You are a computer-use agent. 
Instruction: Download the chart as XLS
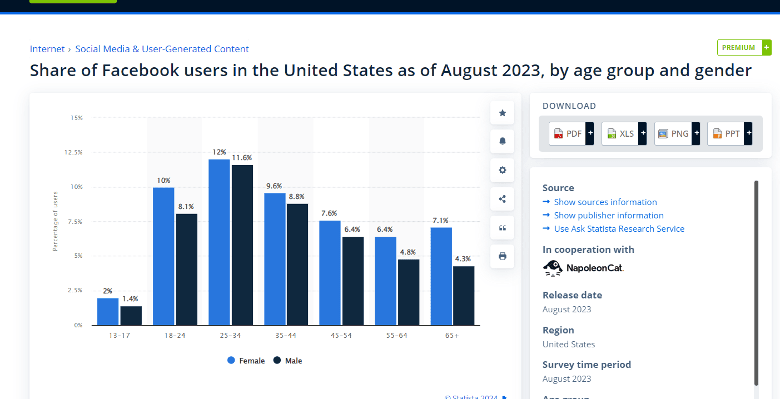click(624, 133)
